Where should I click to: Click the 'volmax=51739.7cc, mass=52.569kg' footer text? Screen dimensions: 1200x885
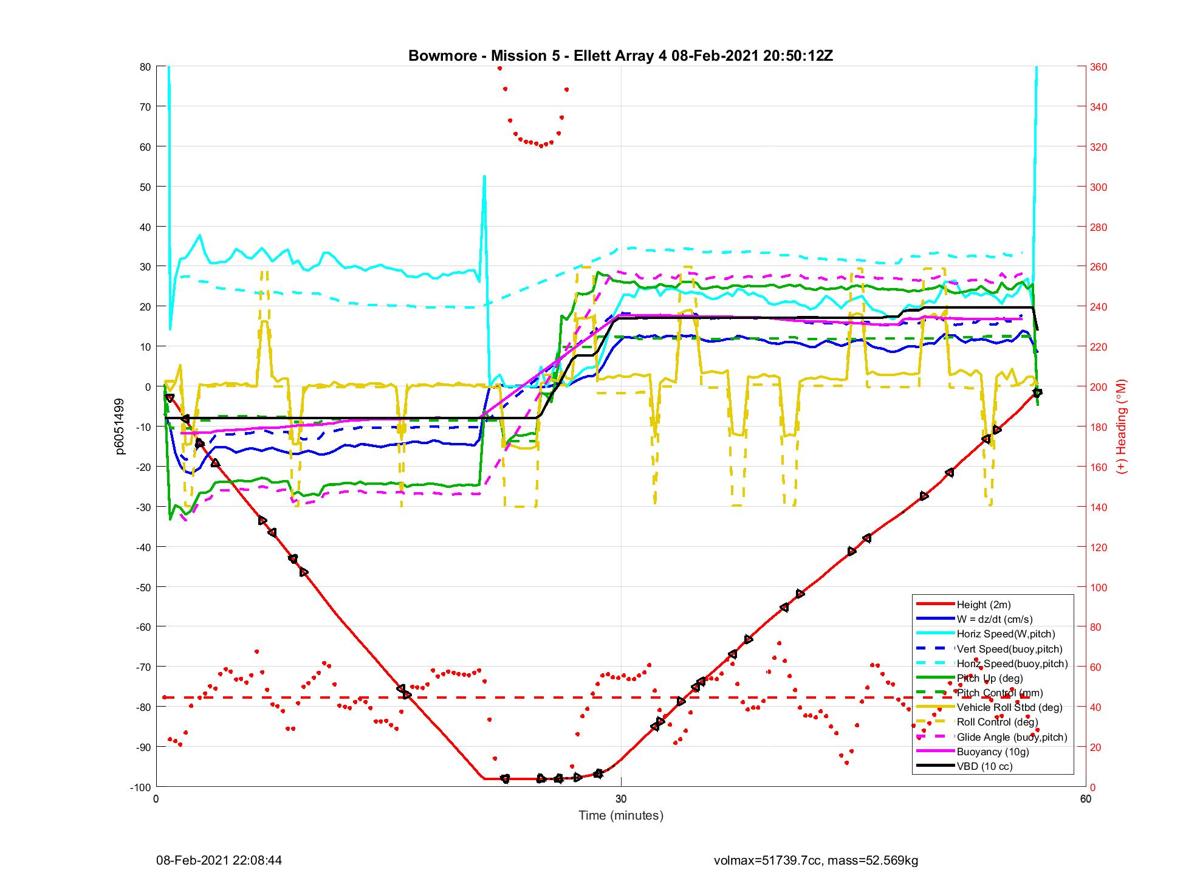click(816, 860)
